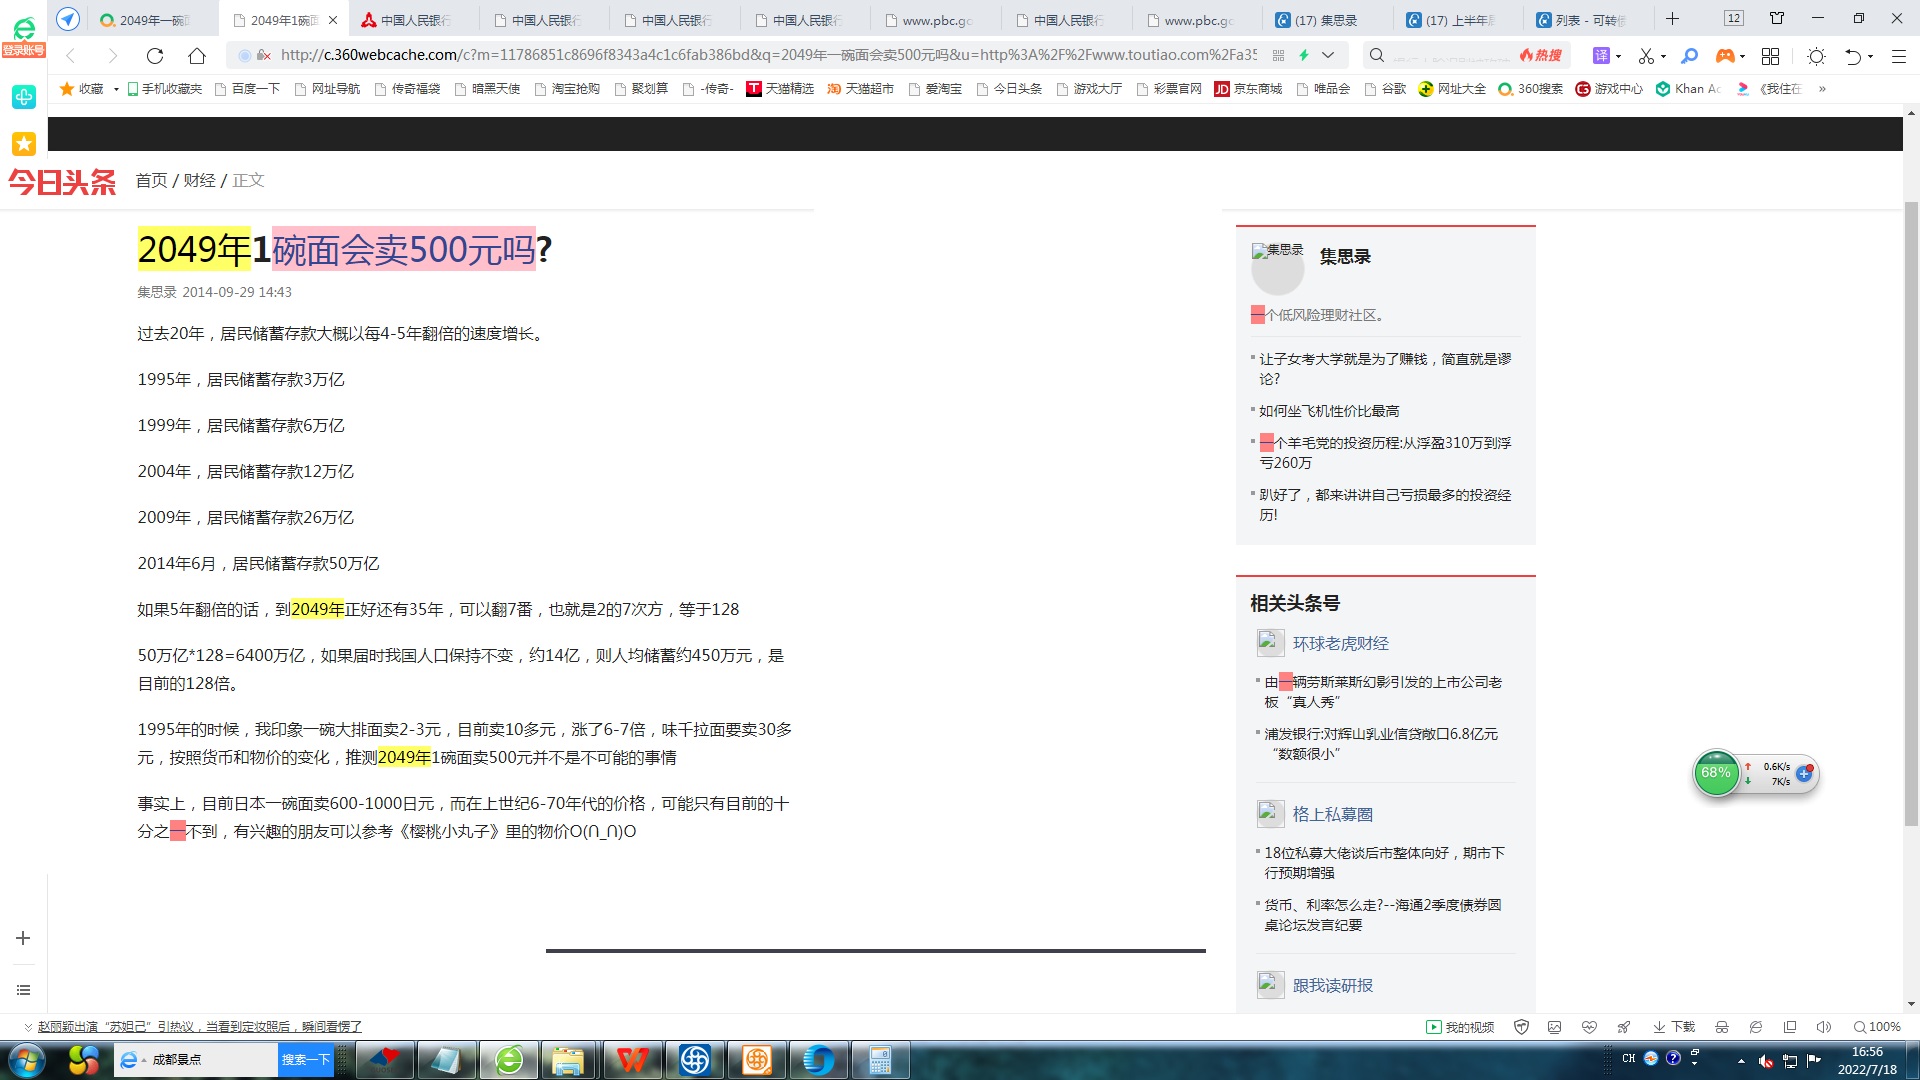The width and height of the screenshot is (1920, 1080).
Task: Click the scissors screenshot tool icon
Action: (1646, 56)
